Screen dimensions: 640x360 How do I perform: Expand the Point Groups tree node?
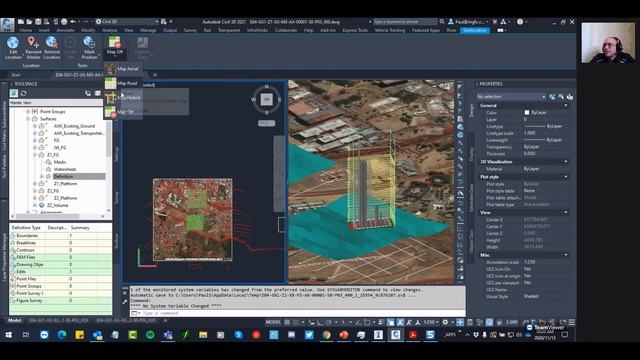[28, 111]
